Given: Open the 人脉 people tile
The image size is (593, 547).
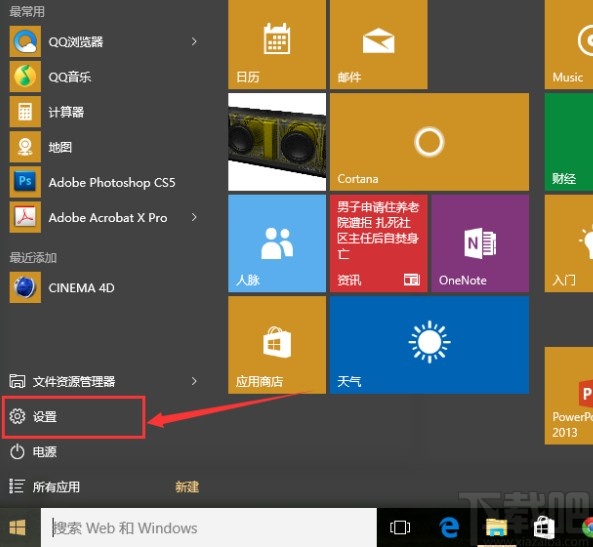Looking at the screenshot, I should click(277, 244).
